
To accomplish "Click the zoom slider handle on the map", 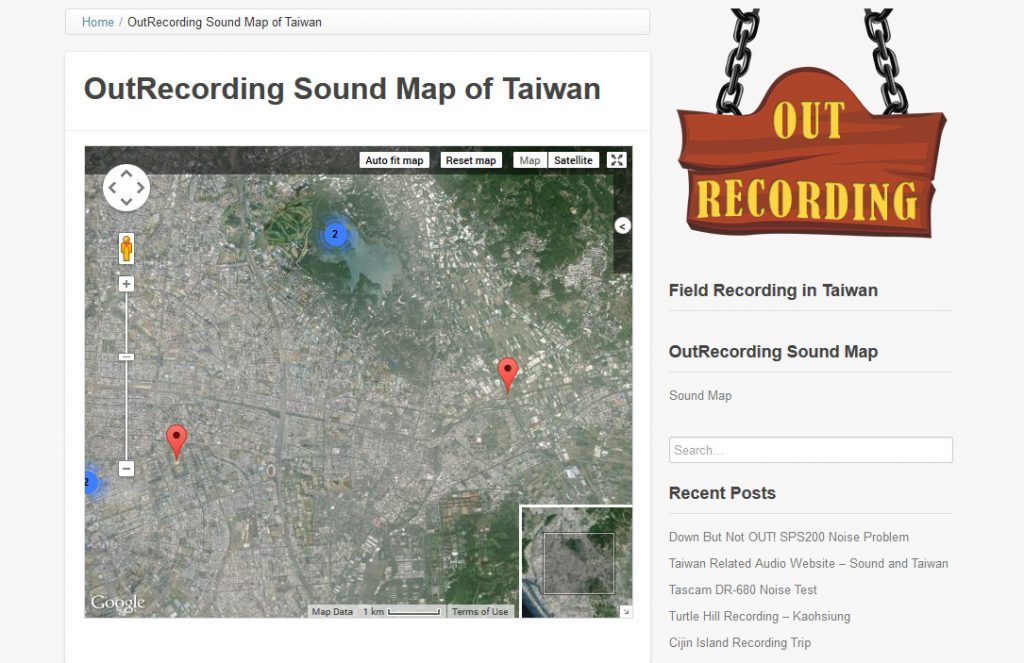I will tap(126, 355).
